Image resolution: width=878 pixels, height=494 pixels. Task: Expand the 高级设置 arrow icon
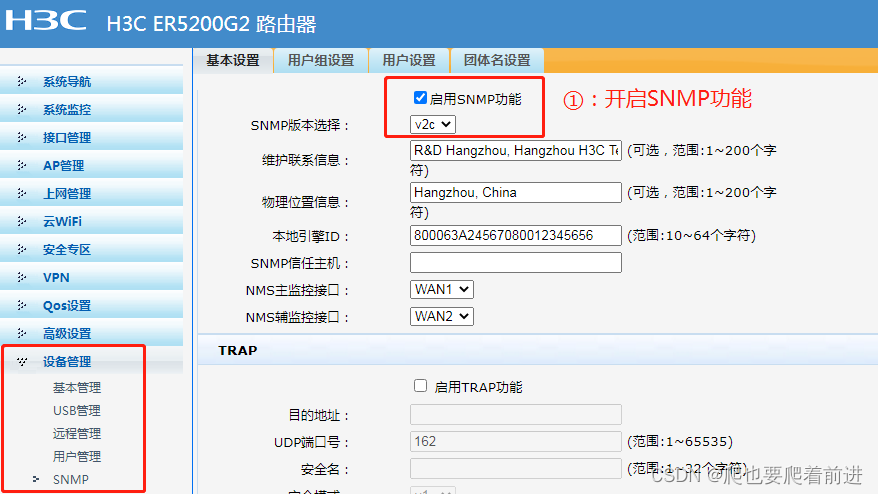point(22,333)
